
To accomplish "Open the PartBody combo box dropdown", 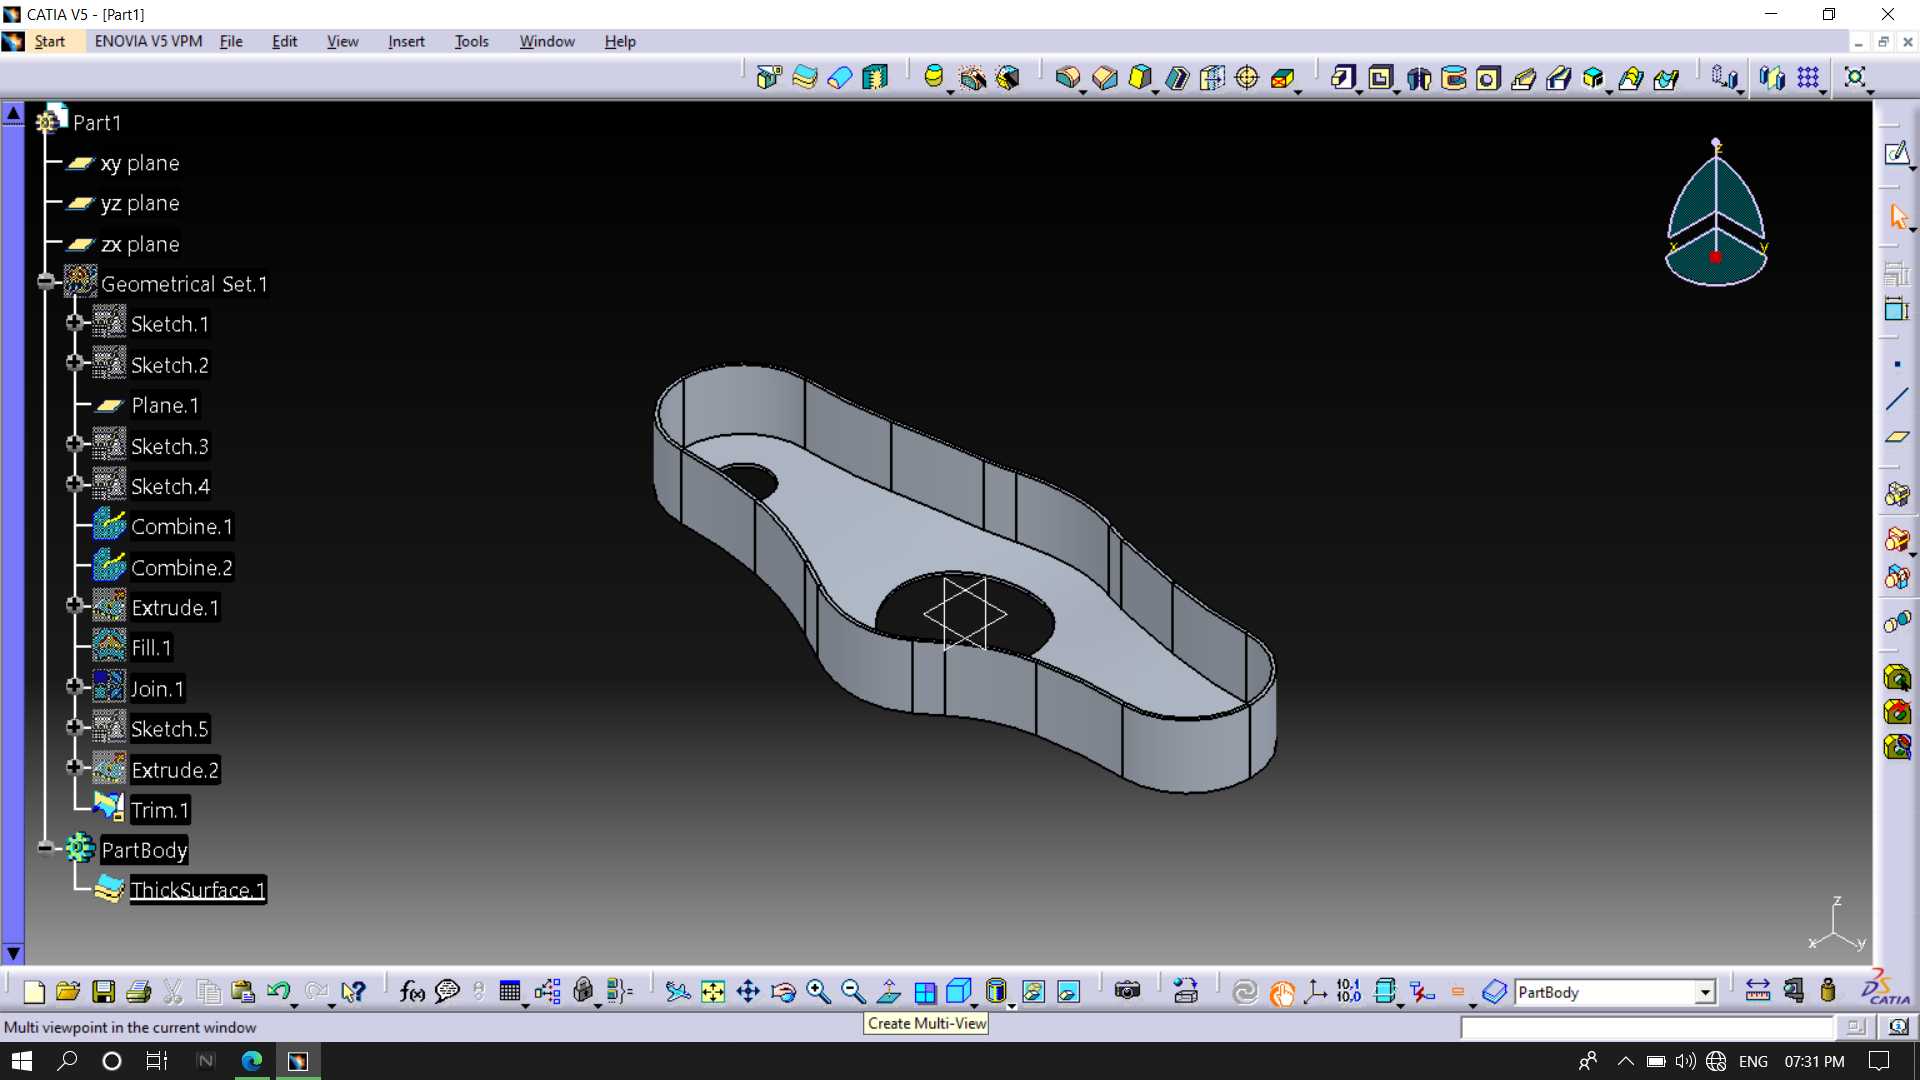I will 1705,992.
